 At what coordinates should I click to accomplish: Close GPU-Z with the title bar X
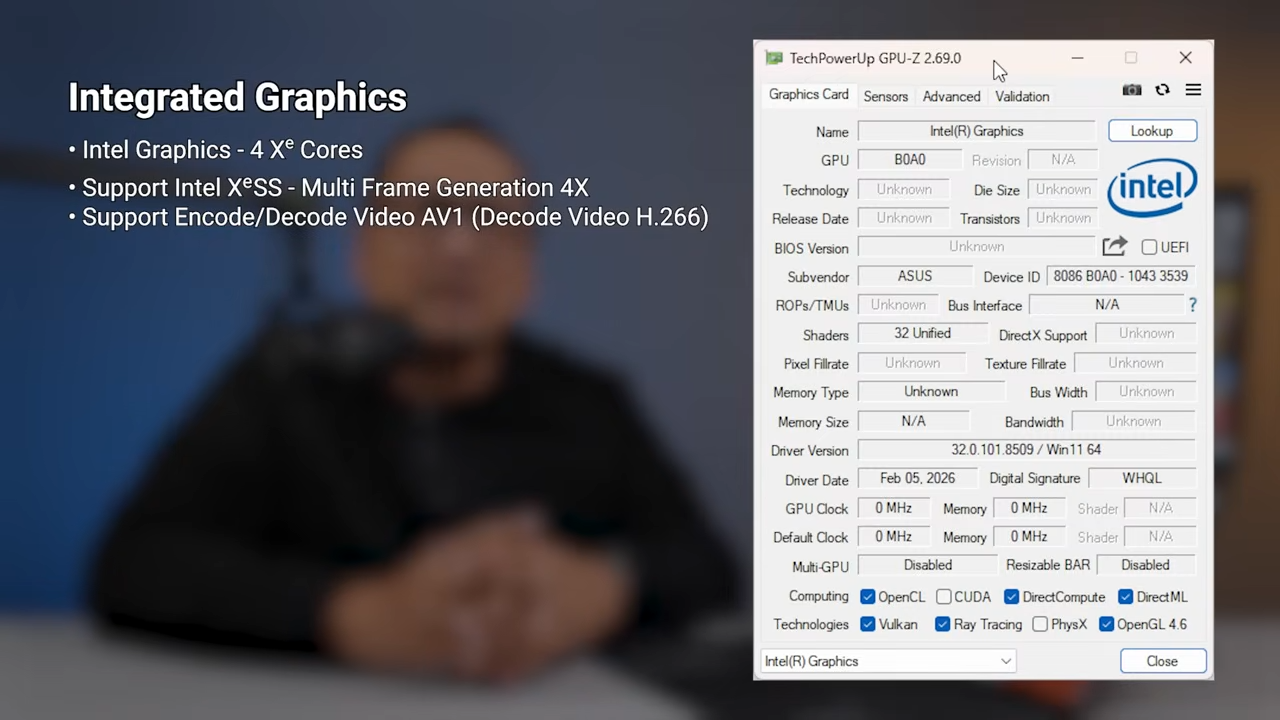pyautogui.click(x=1185, y=58)
